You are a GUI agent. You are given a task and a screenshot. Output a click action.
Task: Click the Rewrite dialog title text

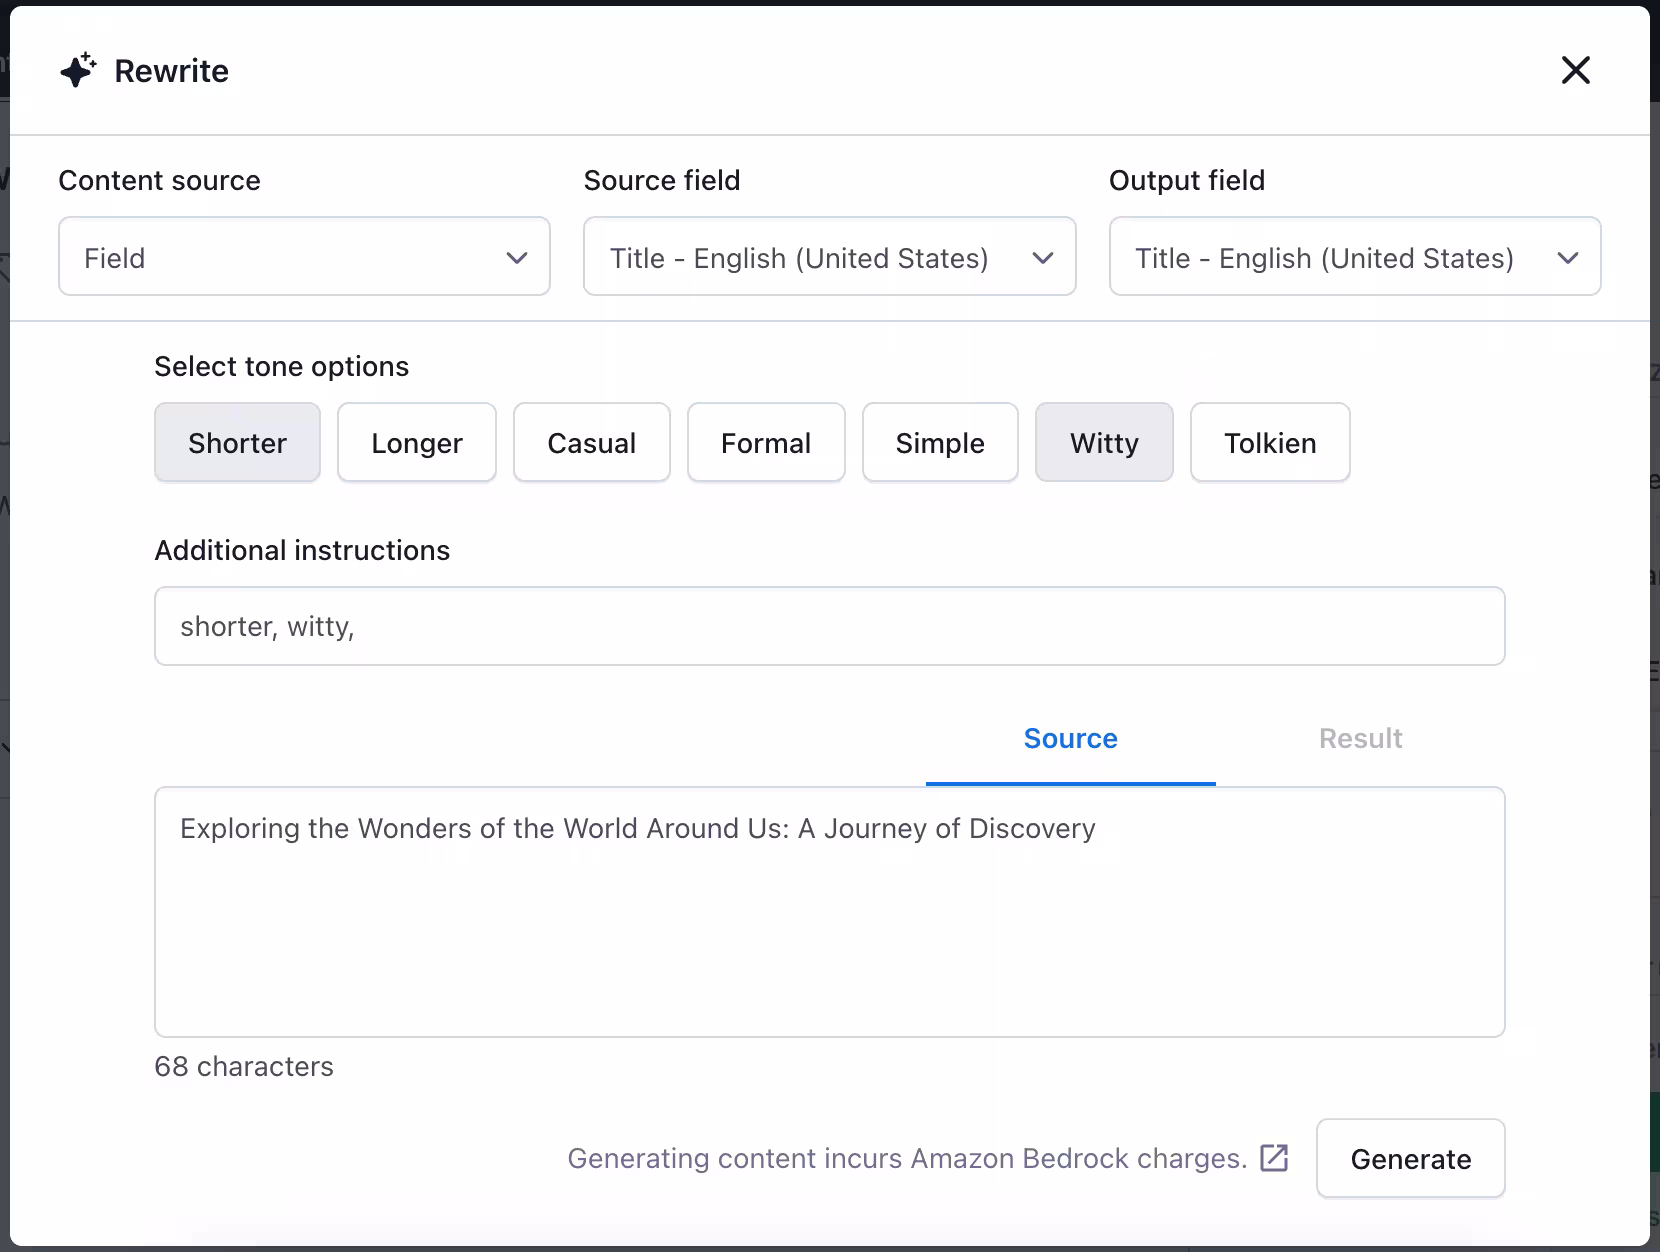pos(172,71)
